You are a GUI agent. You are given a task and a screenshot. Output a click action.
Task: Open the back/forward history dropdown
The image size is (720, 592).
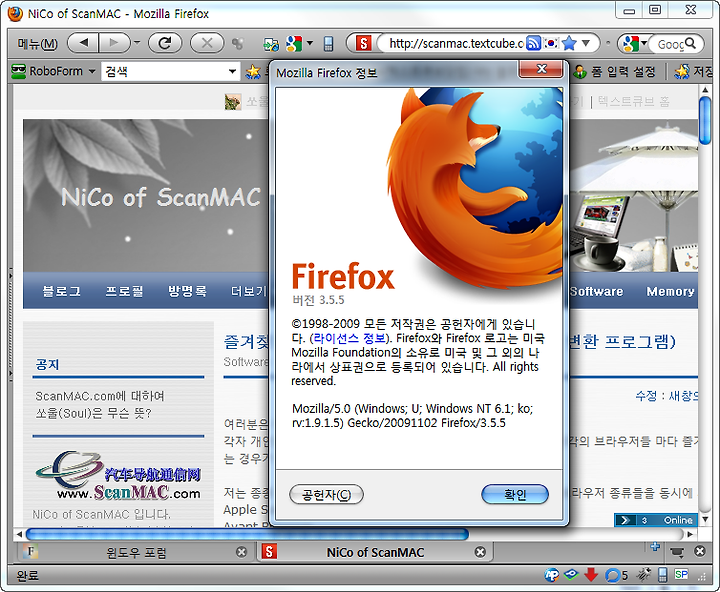(x=137, y=43)
